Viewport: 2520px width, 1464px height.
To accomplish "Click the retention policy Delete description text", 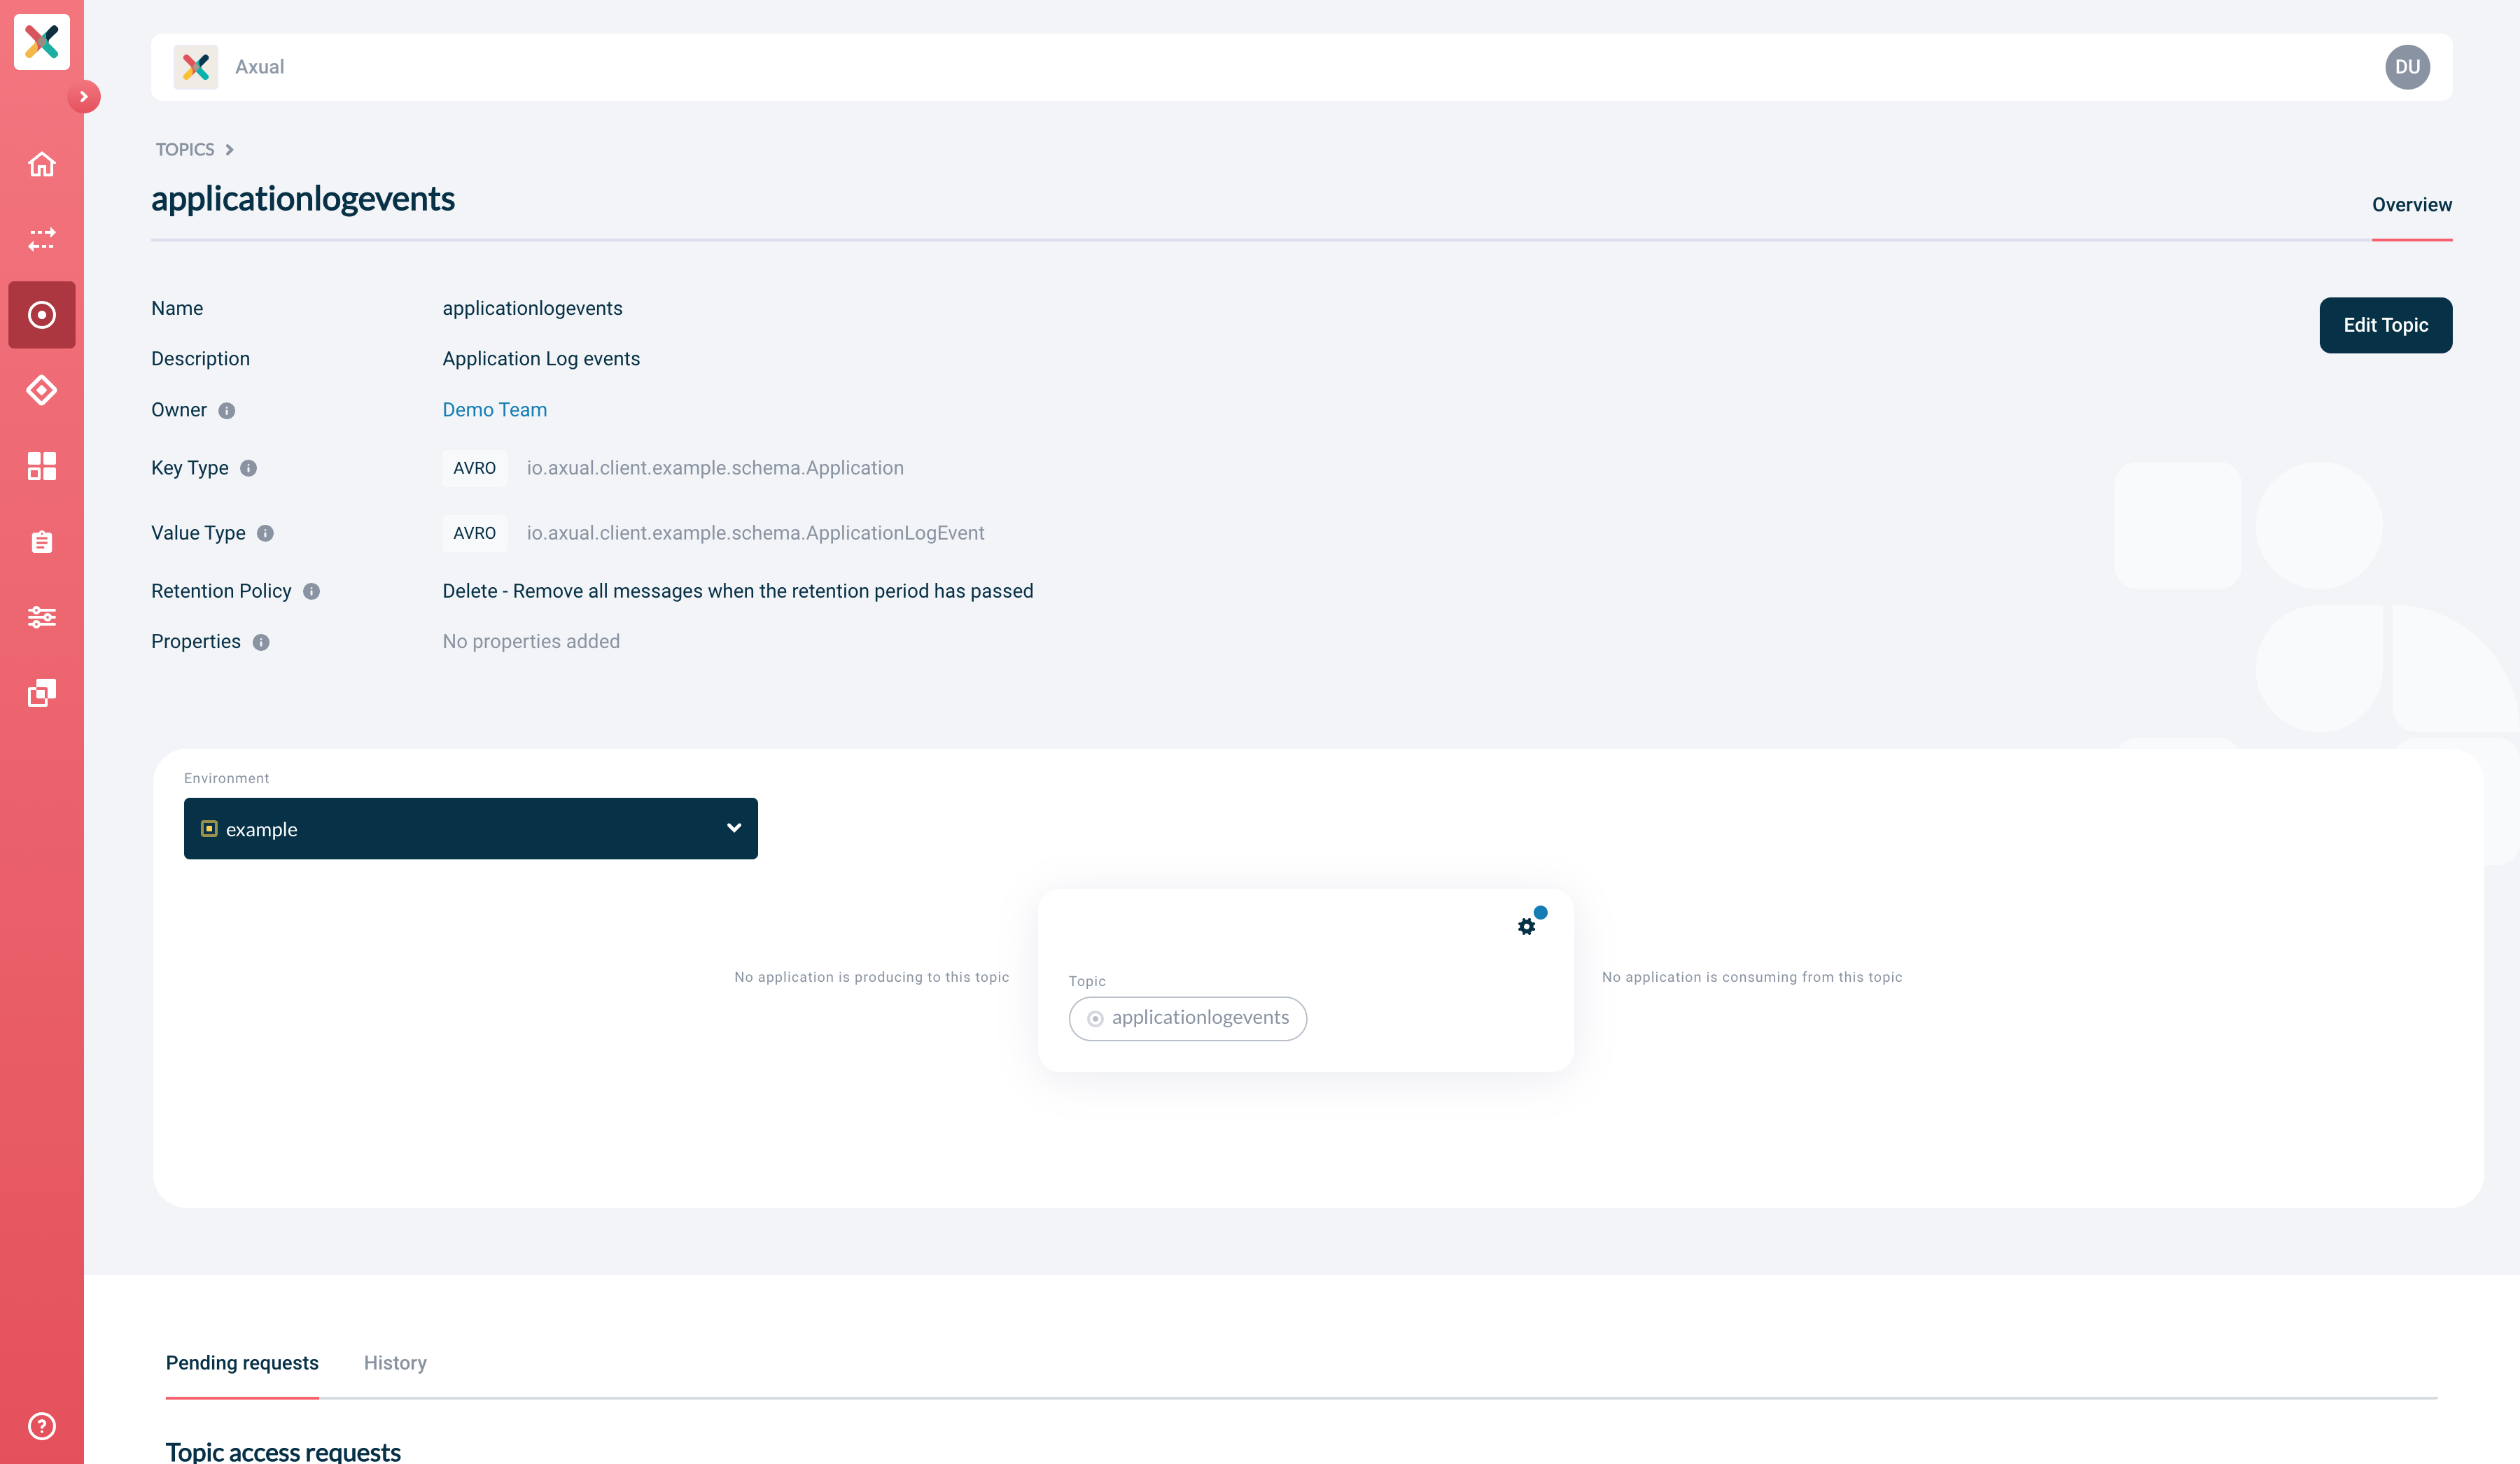I will coord(738,591).
